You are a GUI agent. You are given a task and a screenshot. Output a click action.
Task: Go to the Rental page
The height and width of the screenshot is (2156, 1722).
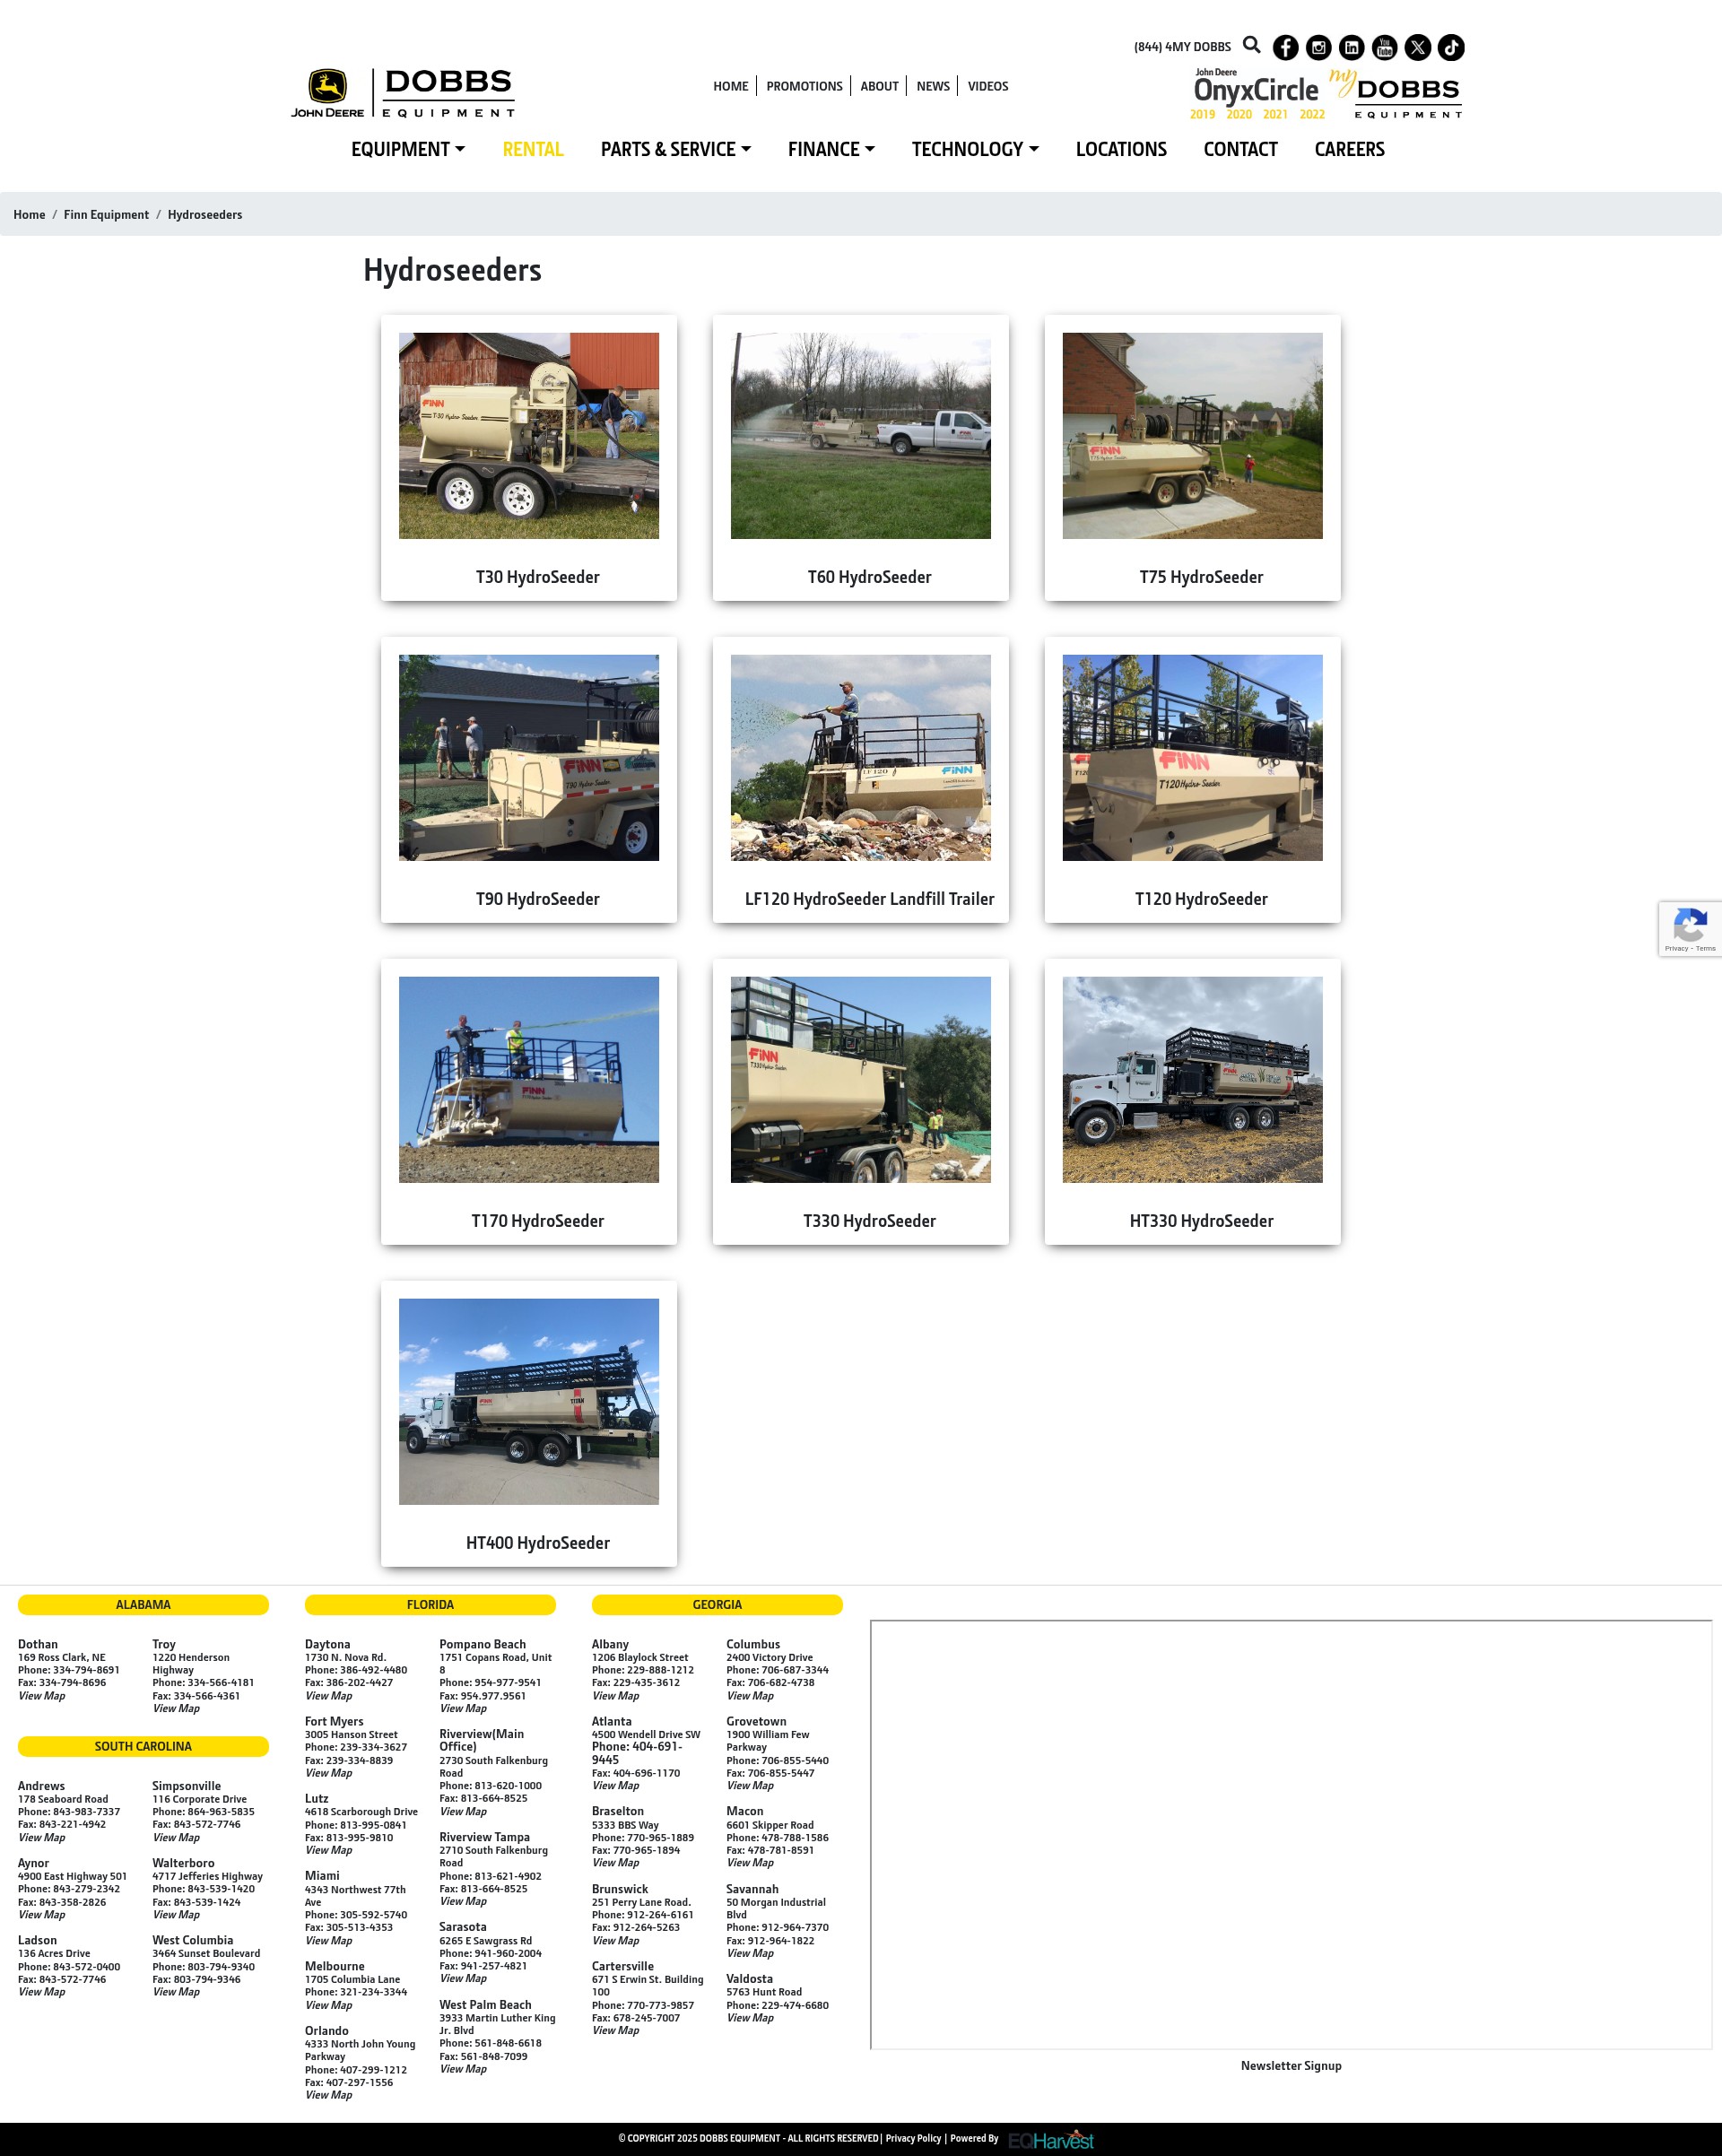coord(533,149)
